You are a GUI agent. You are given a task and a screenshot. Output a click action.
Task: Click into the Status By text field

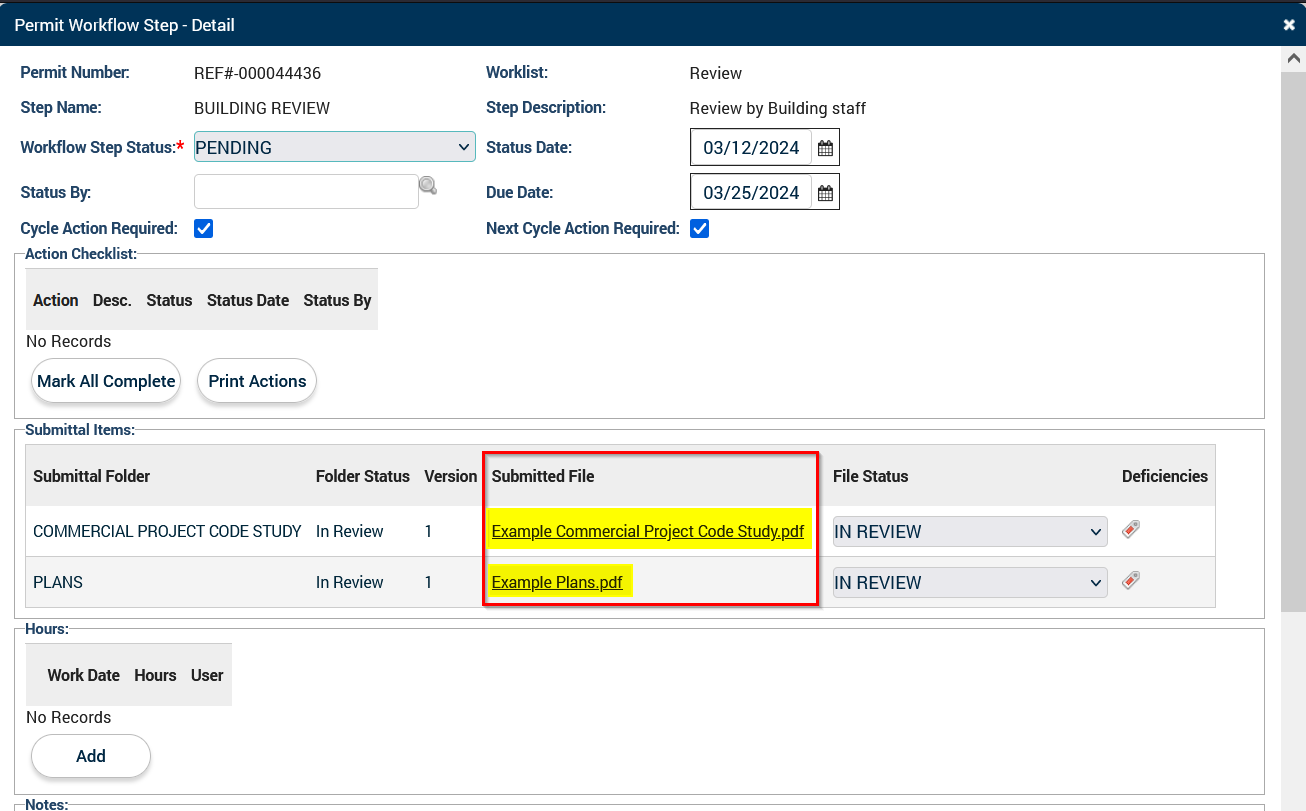tap(305, 192)
